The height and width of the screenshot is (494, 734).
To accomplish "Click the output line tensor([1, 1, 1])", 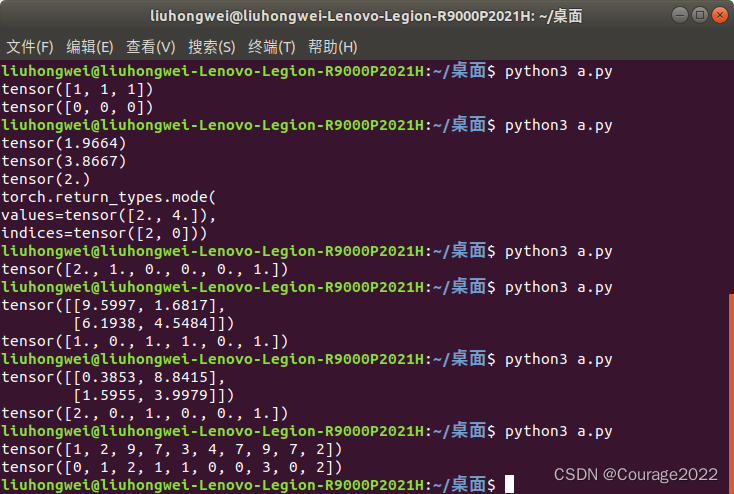I will point(77,89).
